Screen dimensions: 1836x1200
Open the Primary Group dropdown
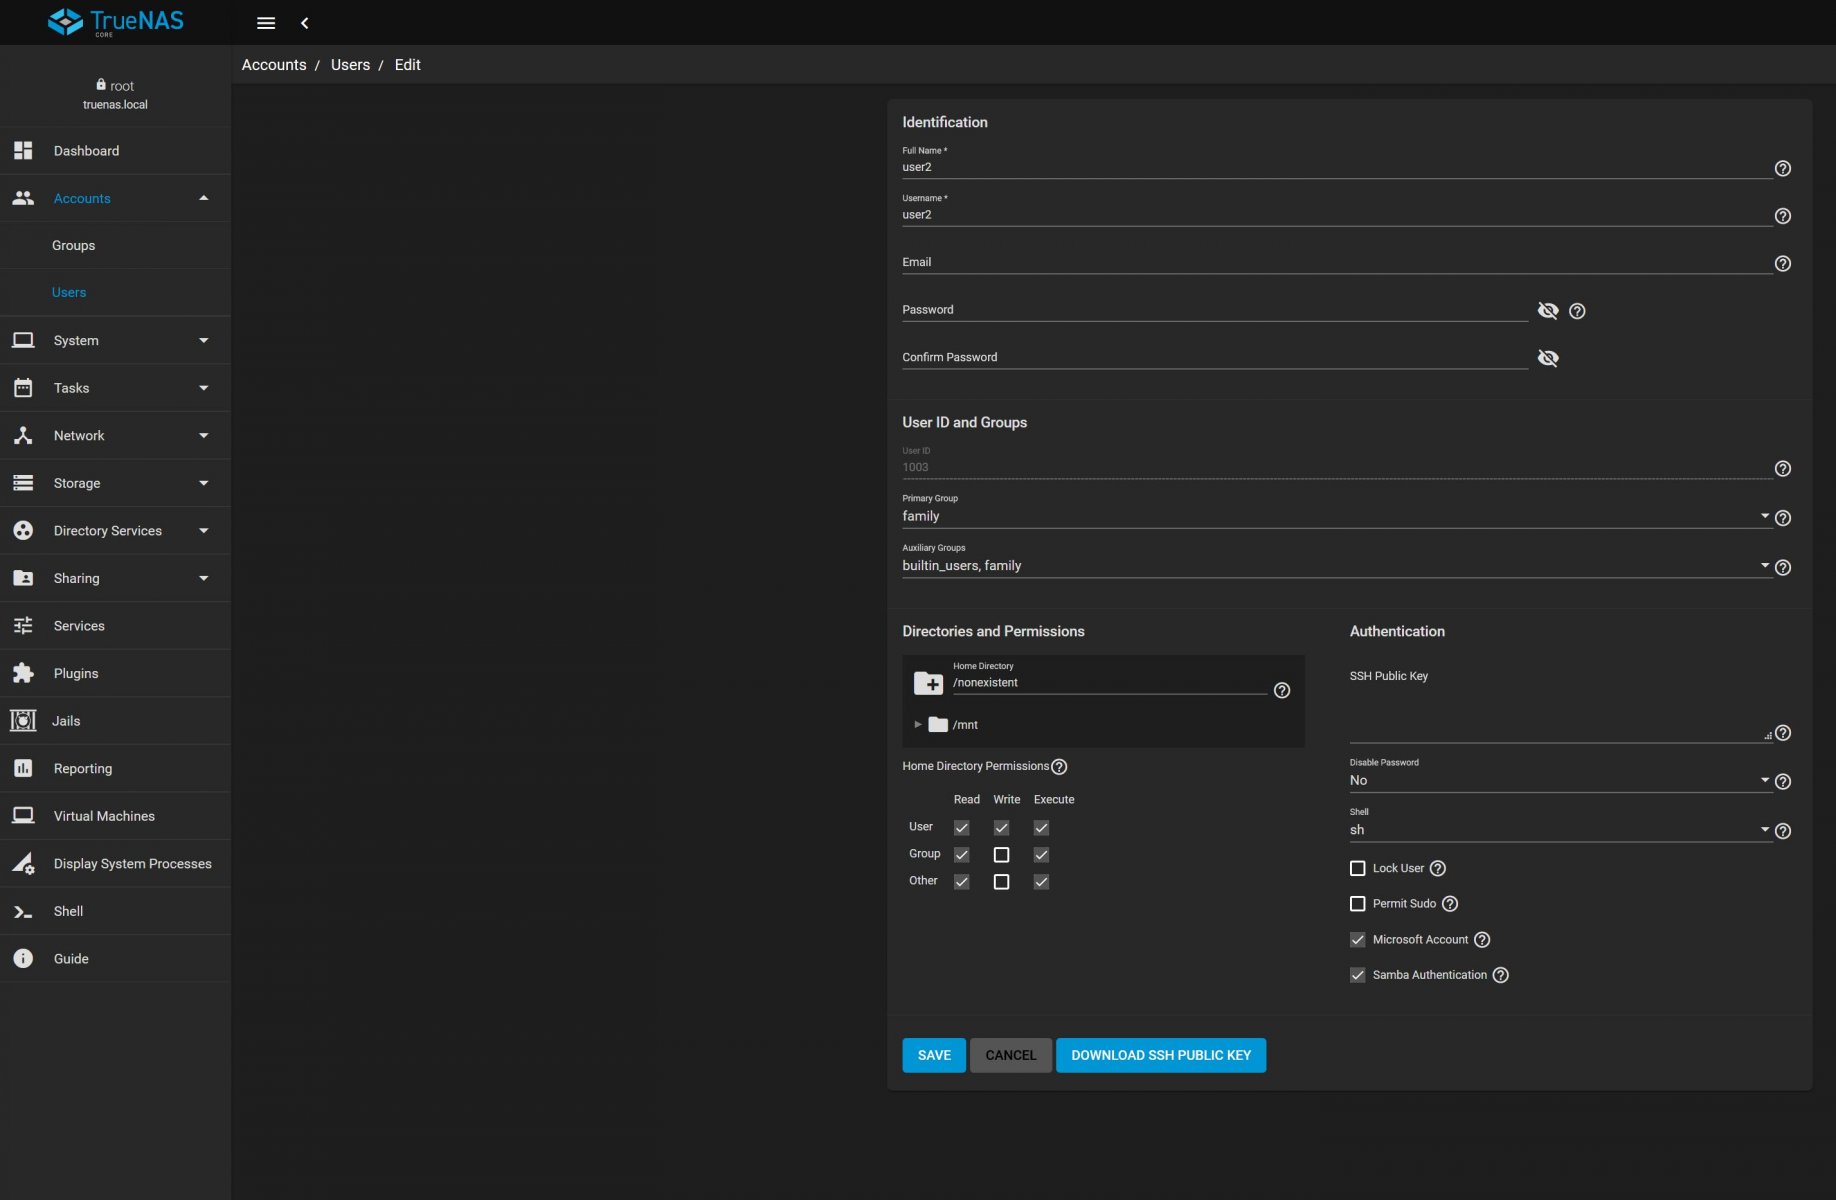coord(1336,516)
